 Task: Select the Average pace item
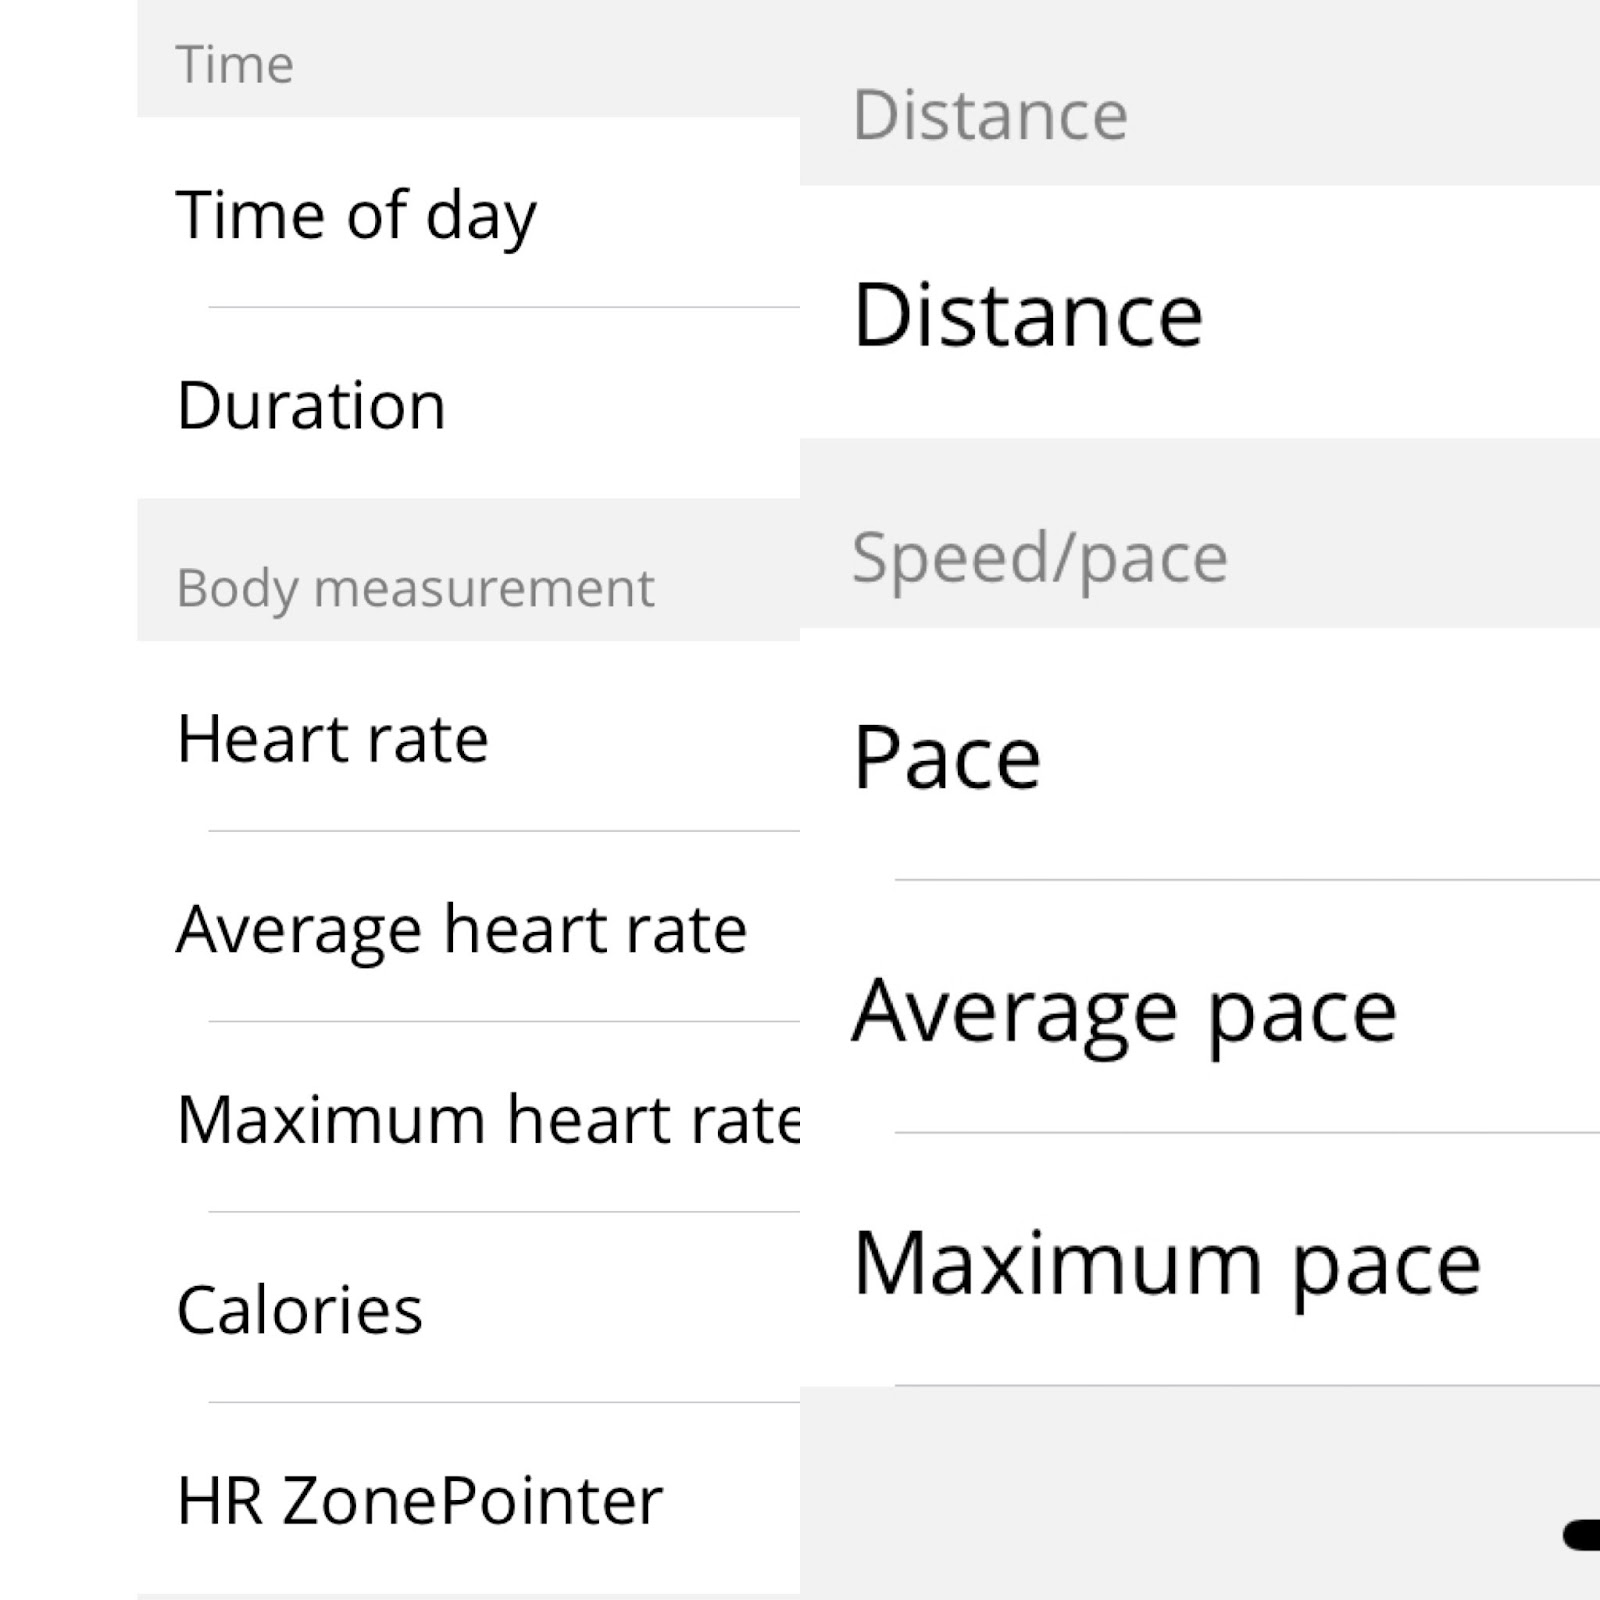tap(1124, 1010)
